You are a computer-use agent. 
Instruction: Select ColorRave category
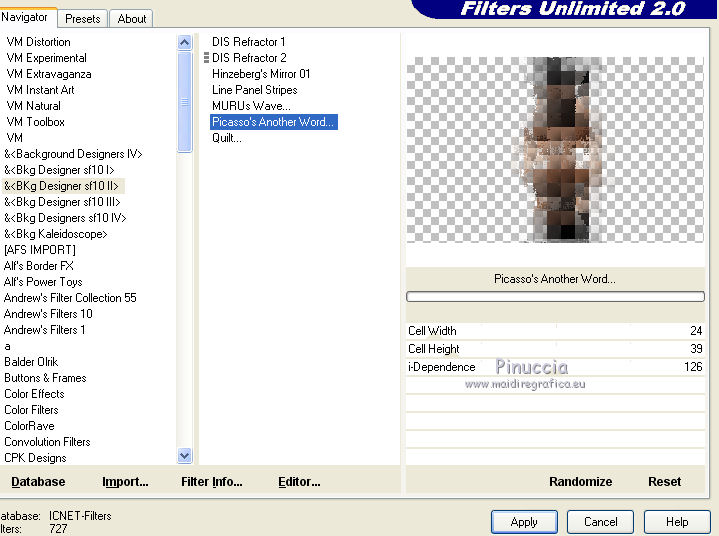tap(29, 426)
